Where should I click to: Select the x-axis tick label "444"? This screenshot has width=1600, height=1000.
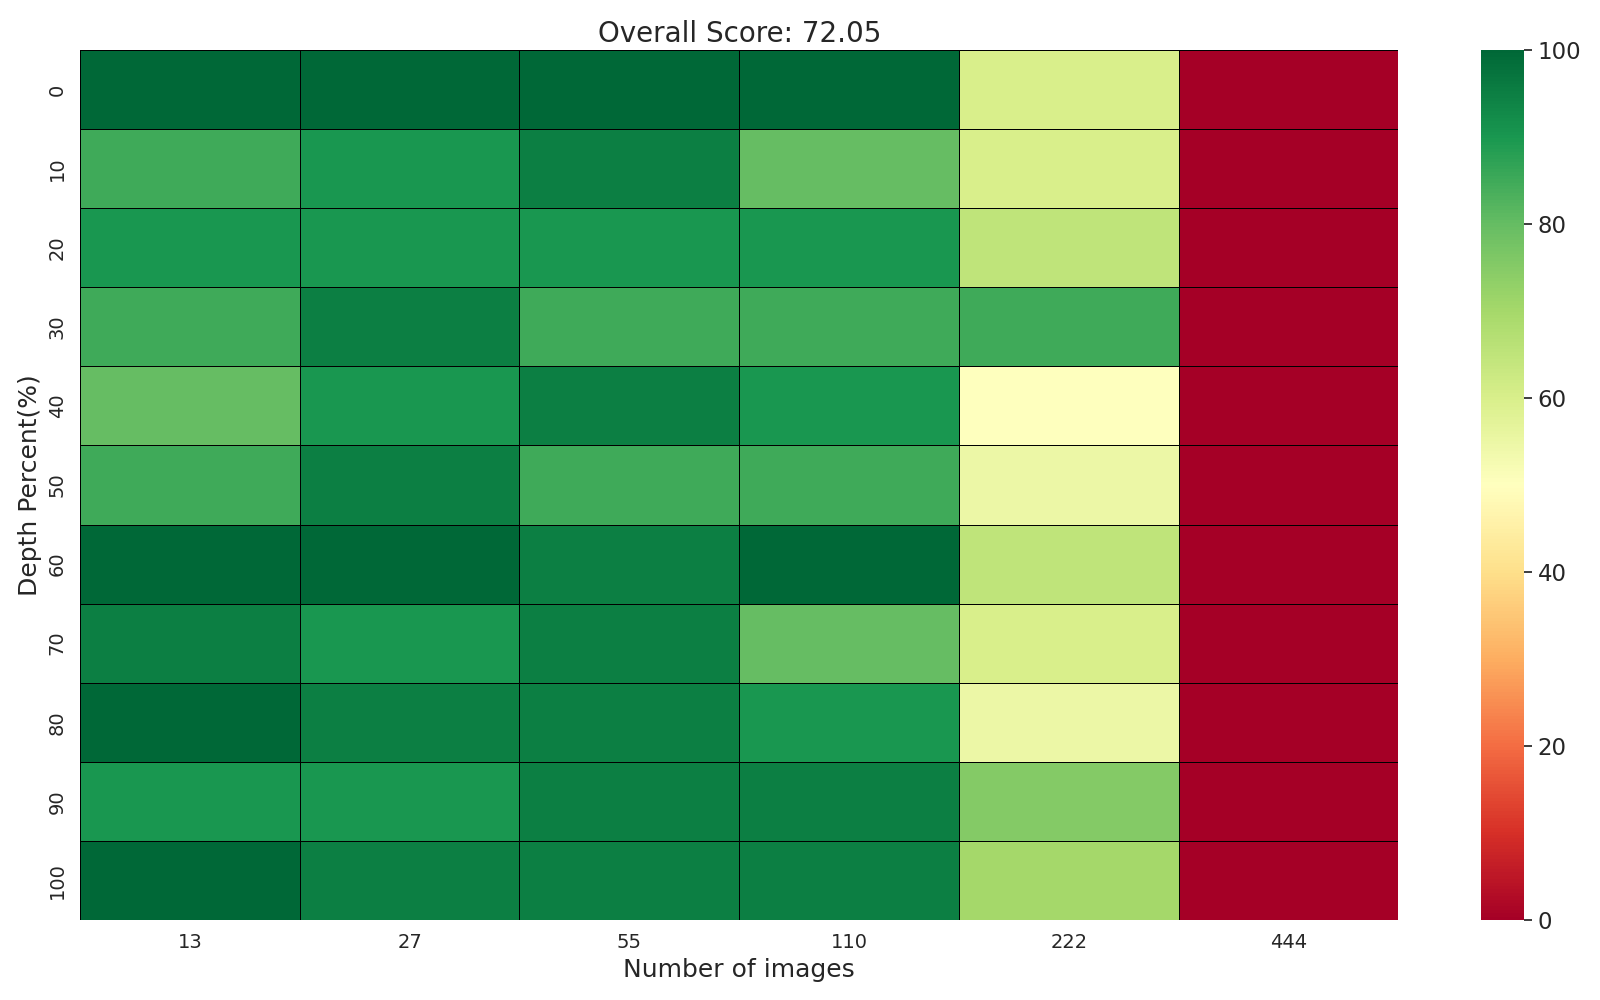click(1288, 941)
